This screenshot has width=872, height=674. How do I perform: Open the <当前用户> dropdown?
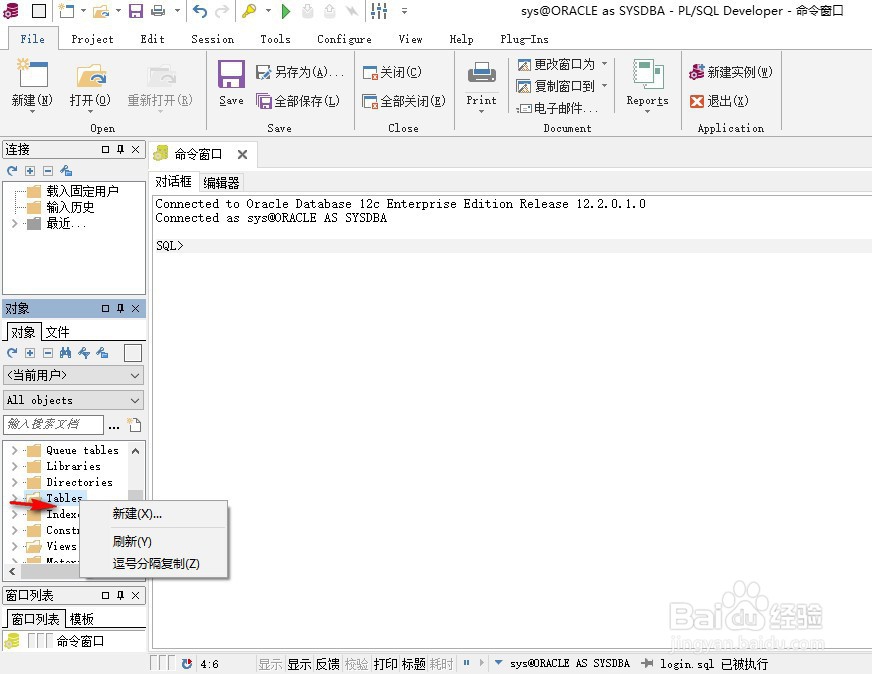[73, 375]
